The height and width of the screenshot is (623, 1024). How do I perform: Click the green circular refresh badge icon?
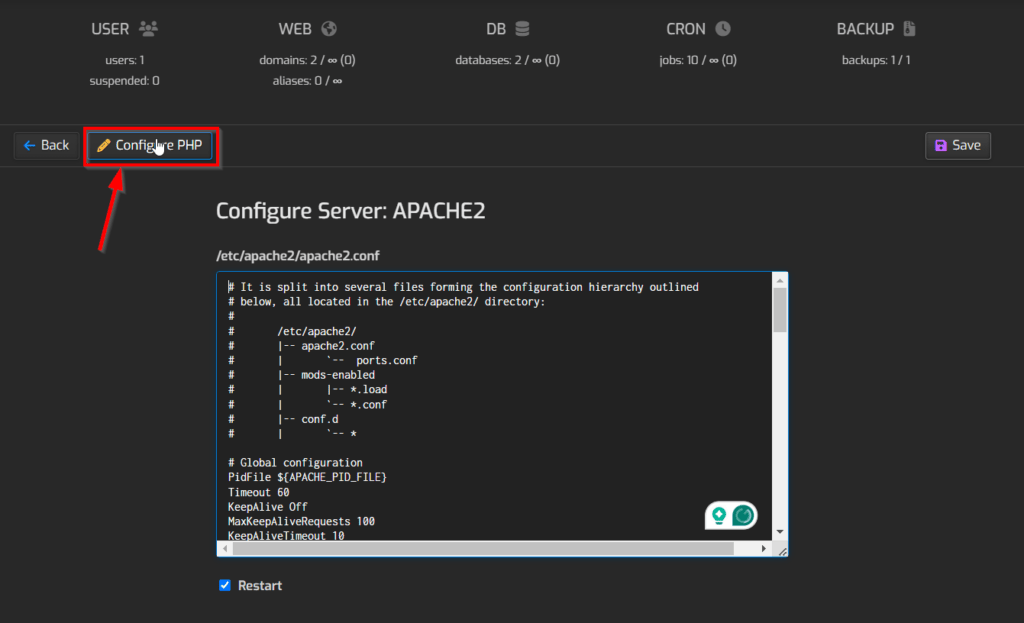coord(742,514)
